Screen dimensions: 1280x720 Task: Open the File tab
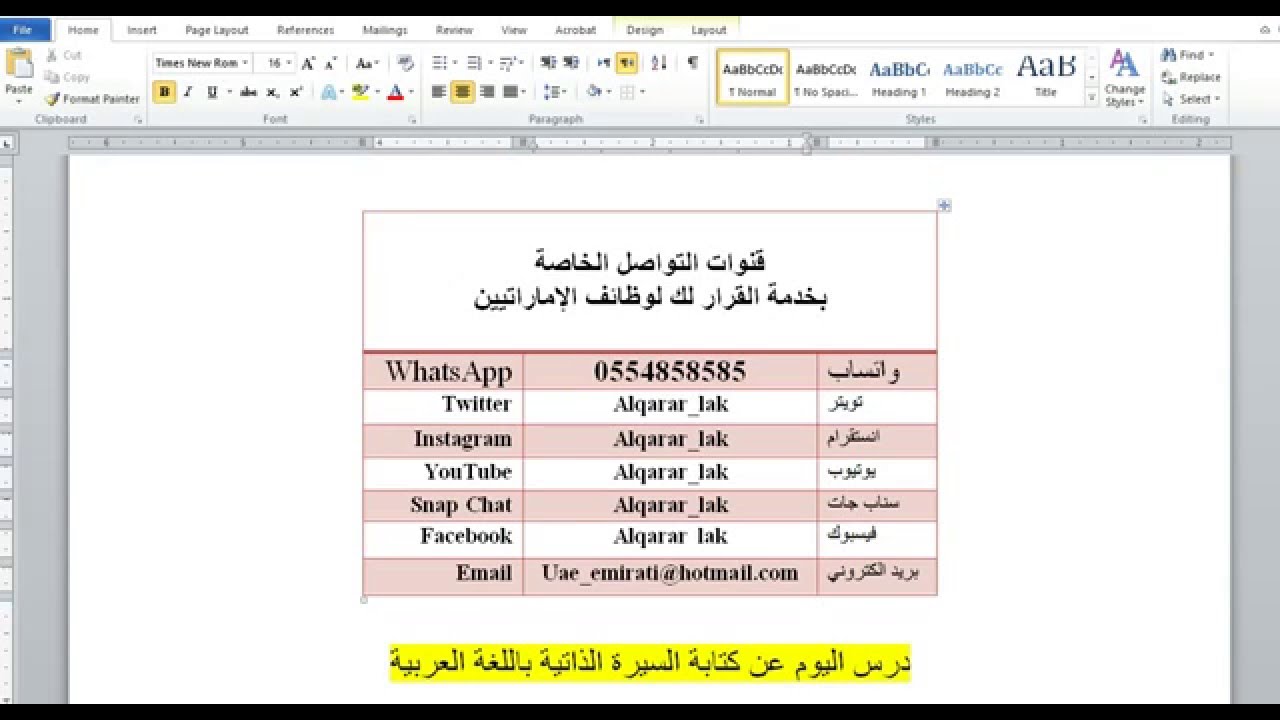[x=23, y=30]
